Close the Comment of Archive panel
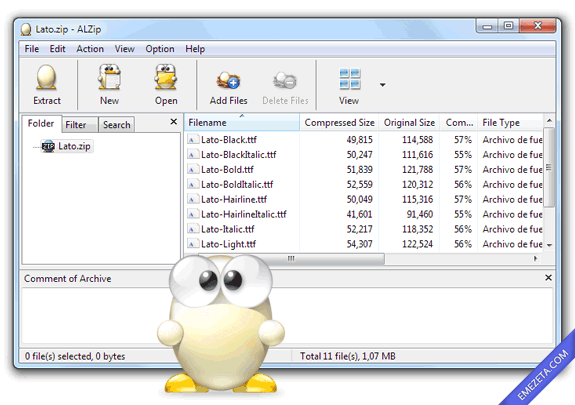Screen dimensions: 575x405 [548, 278]
